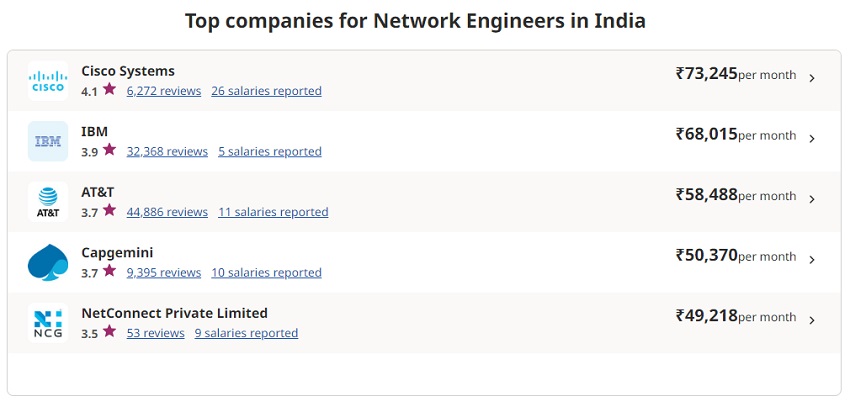Open IBM details via right chevron
Image resolution: width=850 pixels, height=407 pixels.
(811, 139)
